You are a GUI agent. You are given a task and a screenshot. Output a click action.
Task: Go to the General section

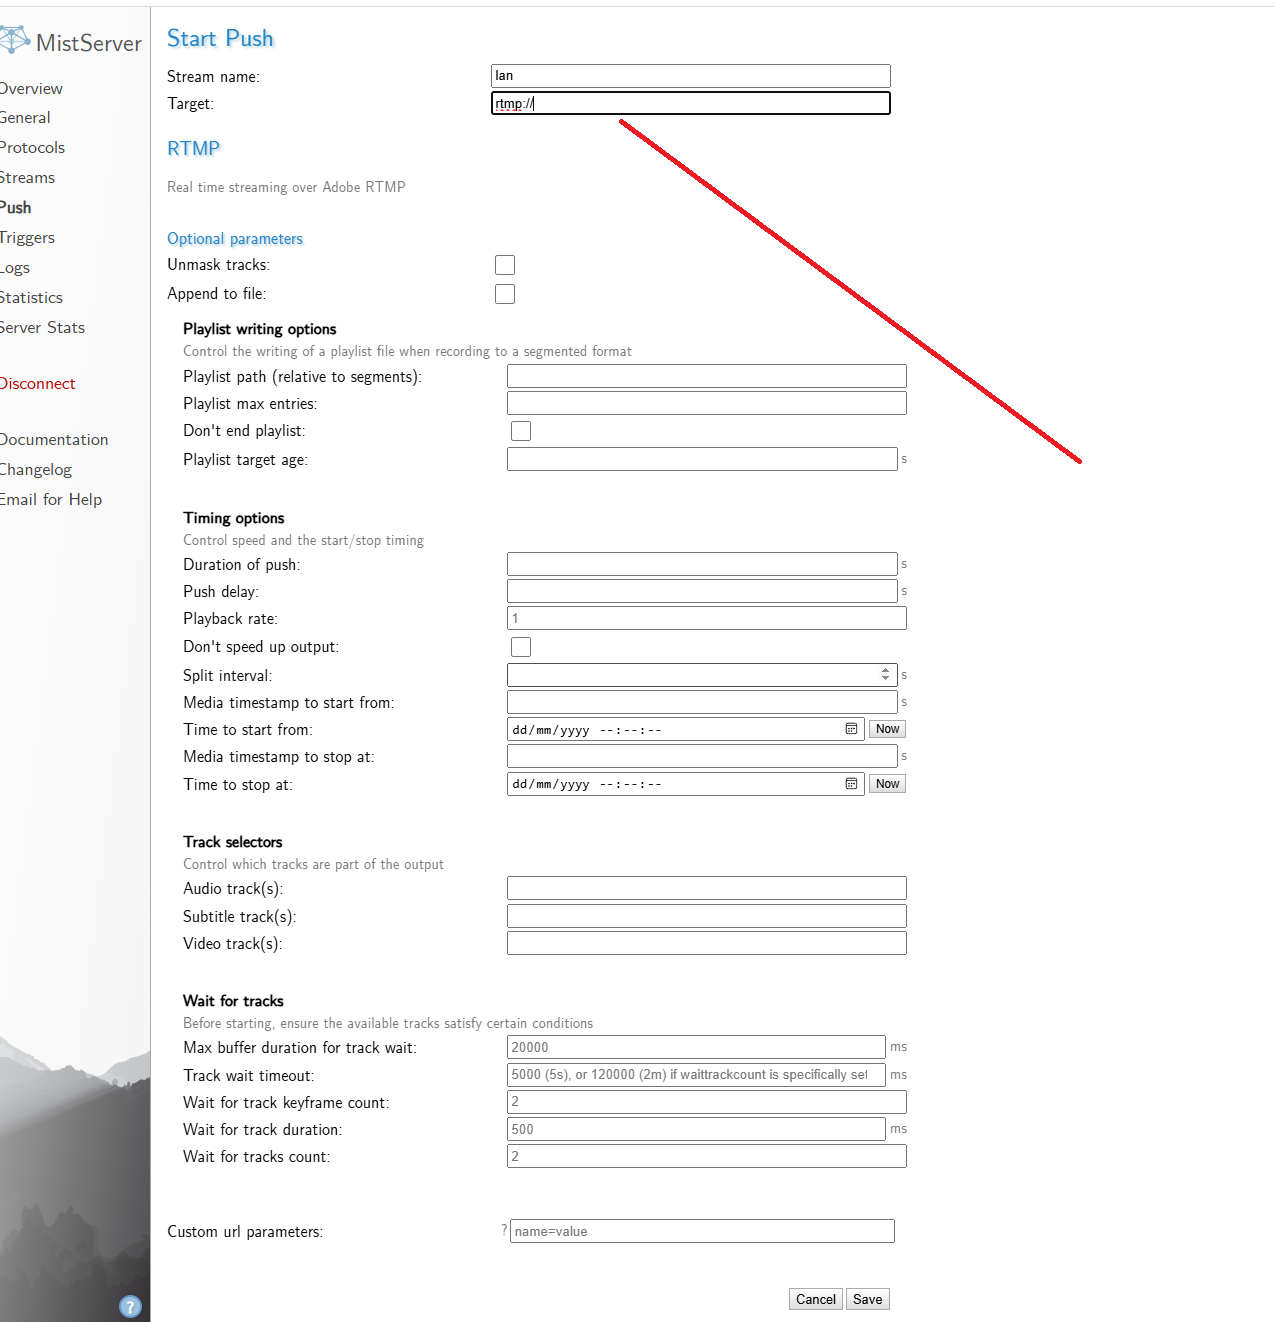click(25, 118)
